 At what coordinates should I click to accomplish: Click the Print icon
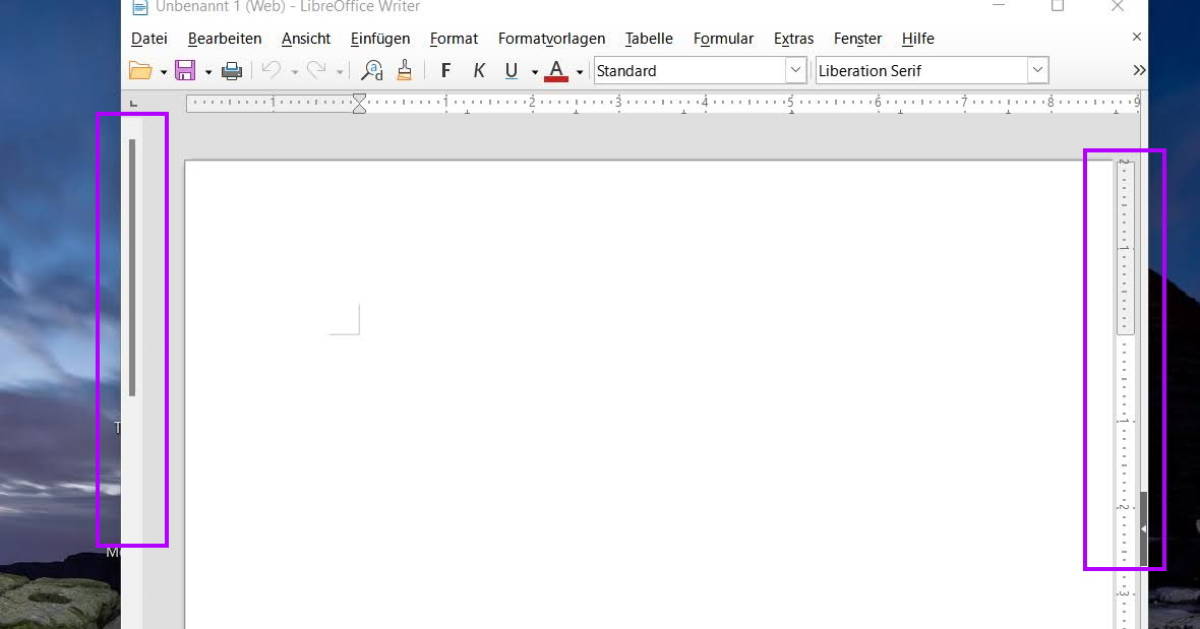tap(230, 70)
